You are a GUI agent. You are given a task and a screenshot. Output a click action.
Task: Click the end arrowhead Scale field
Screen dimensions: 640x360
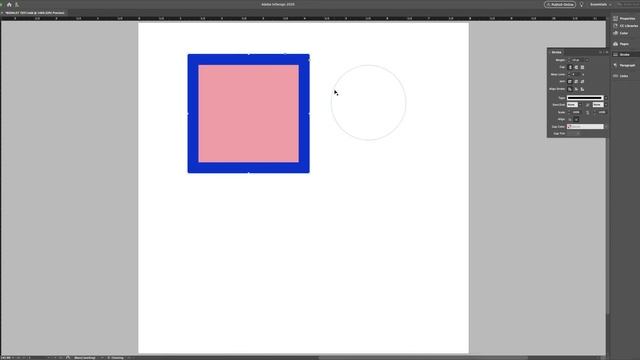(601, 112)
